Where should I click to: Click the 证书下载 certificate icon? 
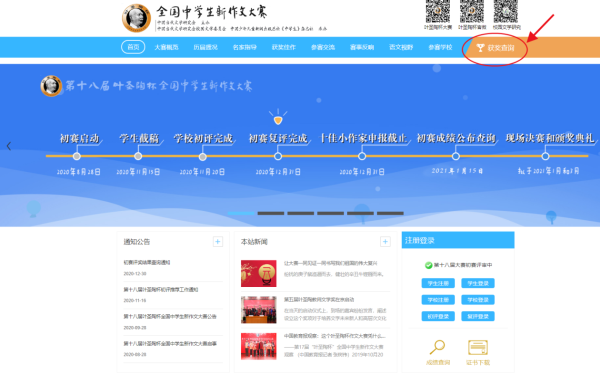[x=478, y=347]
